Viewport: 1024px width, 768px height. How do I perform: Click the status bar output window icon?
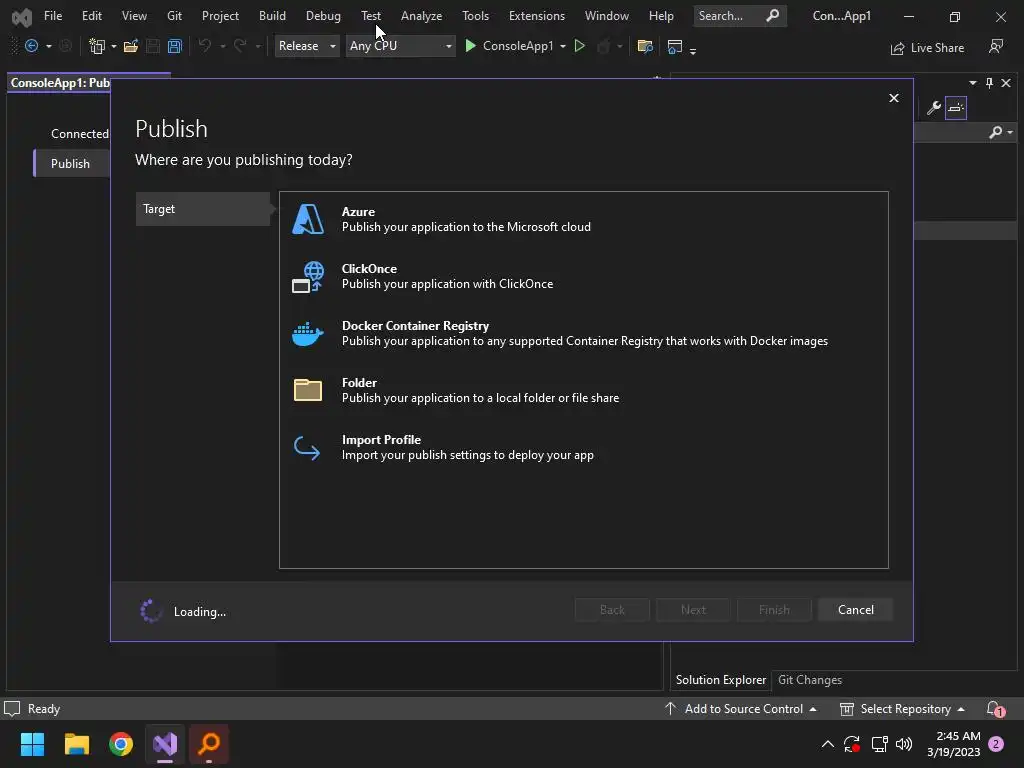(x=12, y=709)
